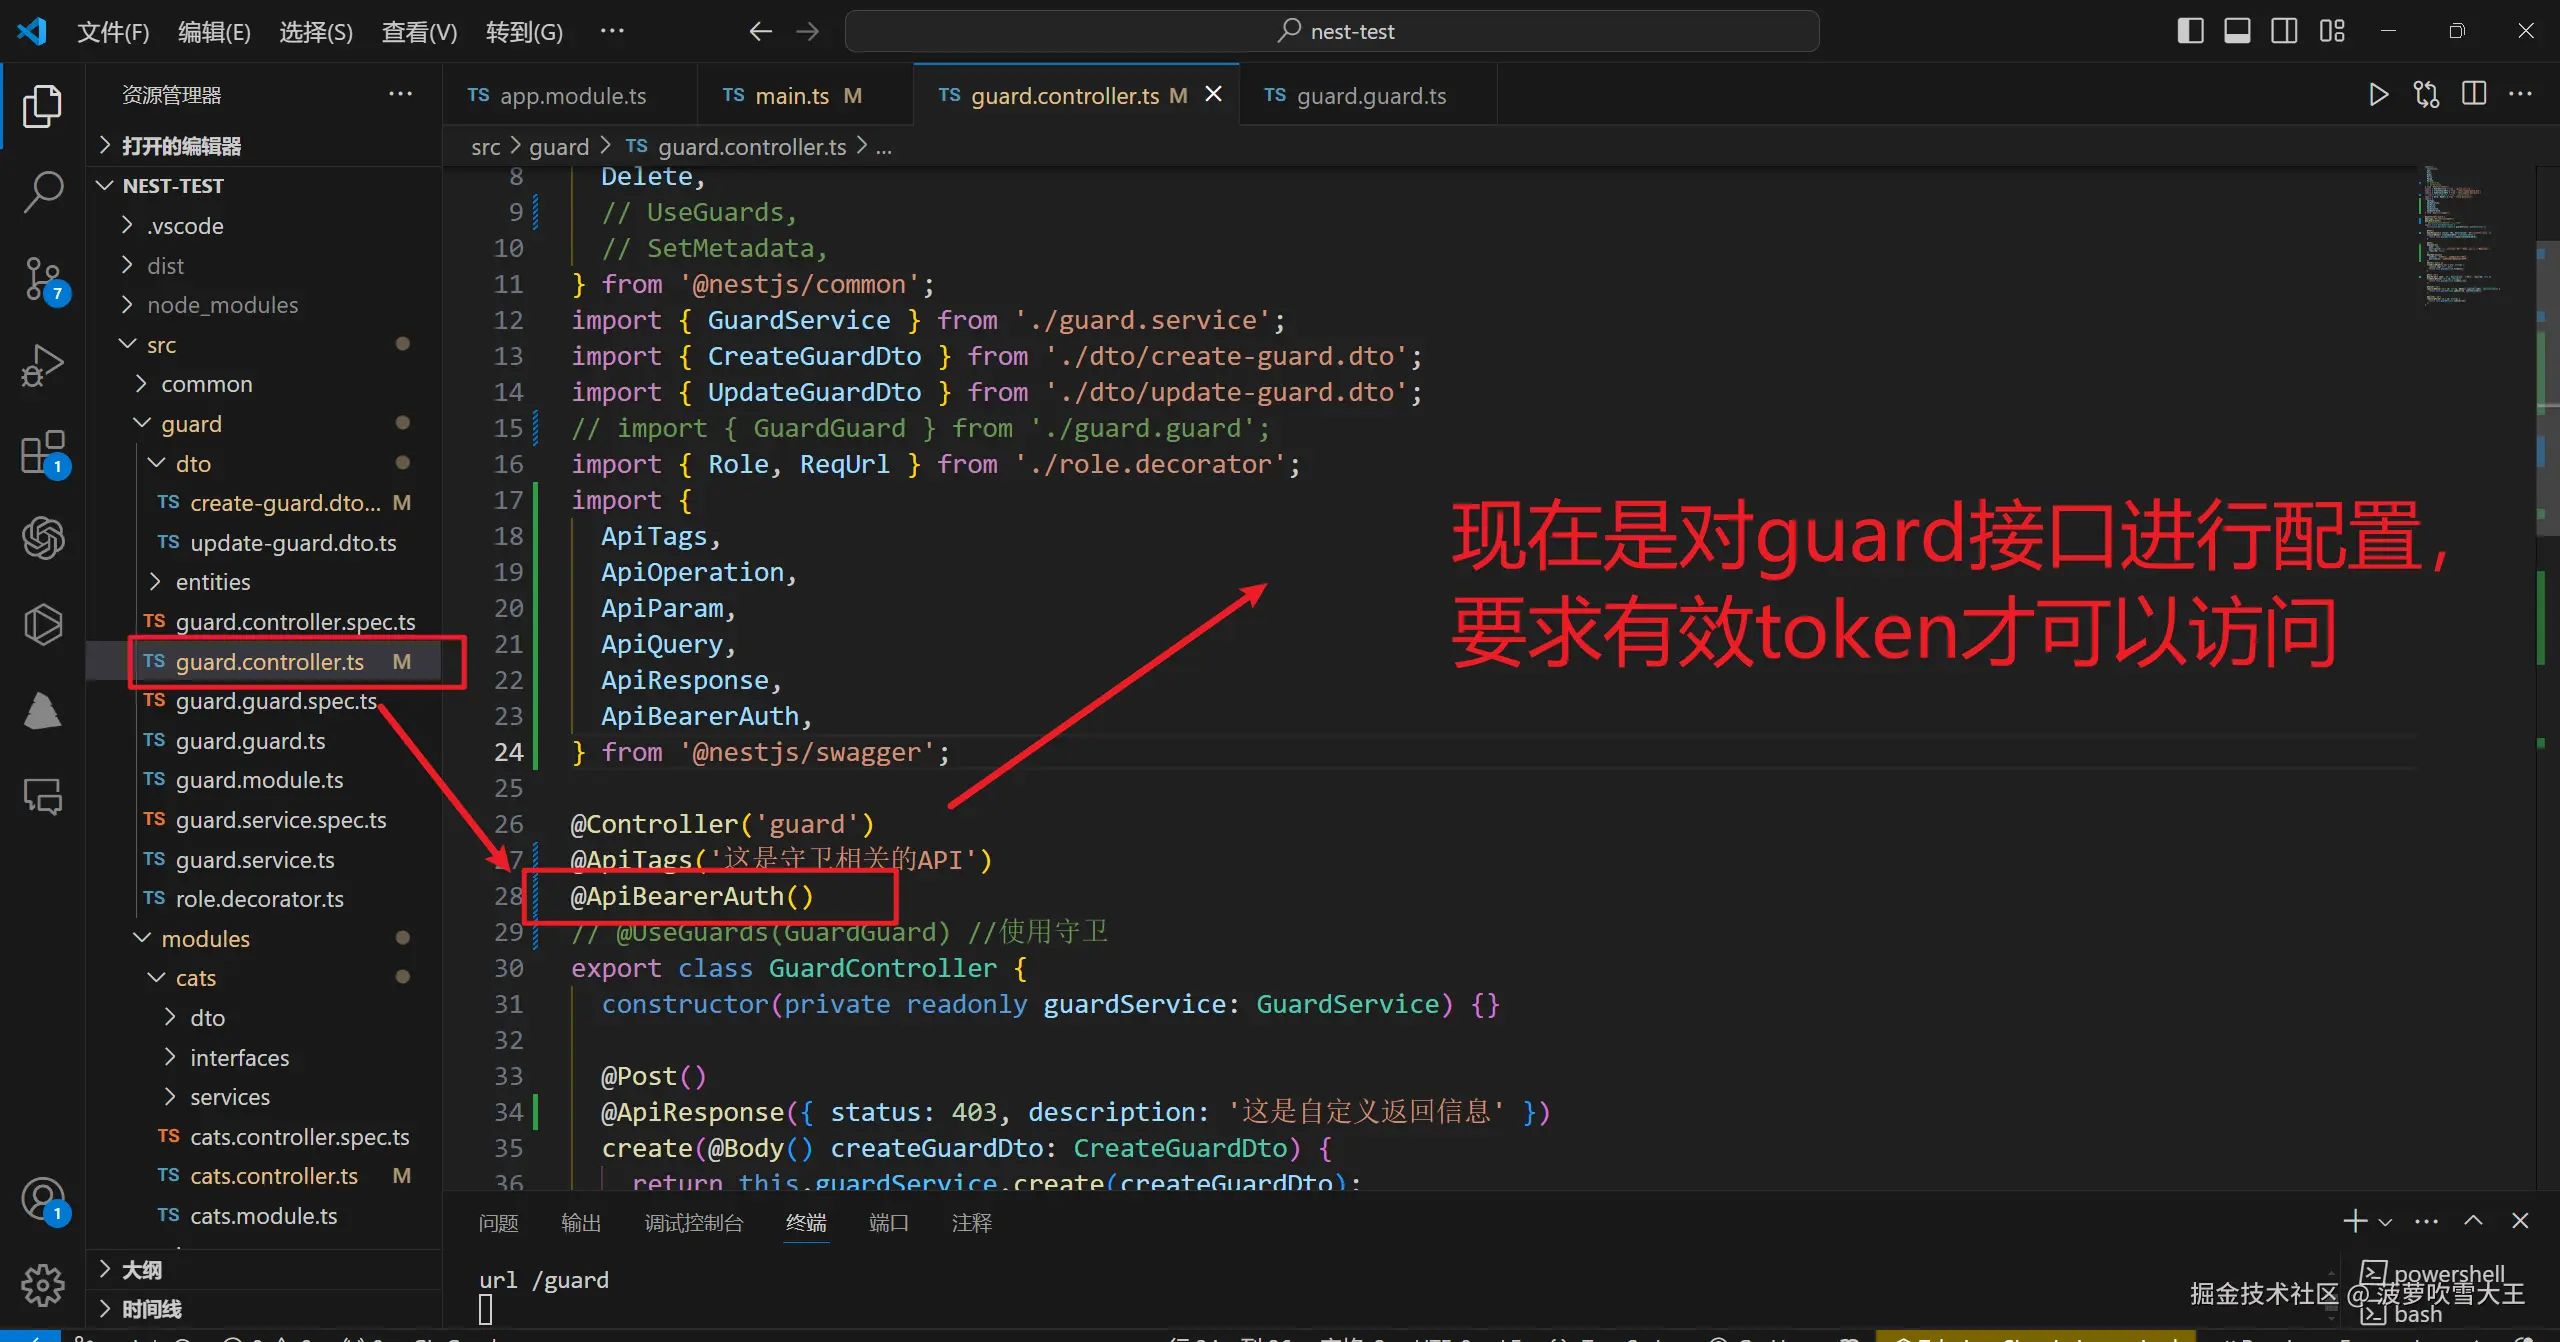Screen dimensions: 2560x1342
Task: Open the Source Control view
Action: click(42, 280)
